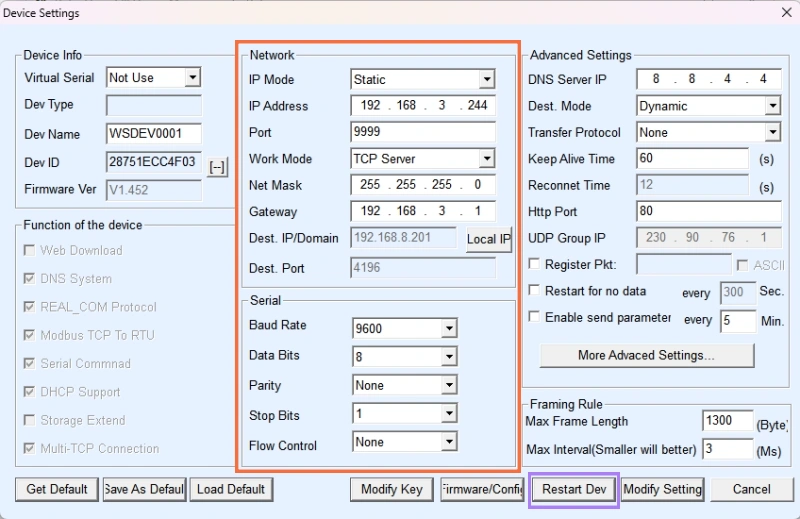Open Firmware/Config button
Viewport: 800px width, 519px height.
pyautogui.click(x=482, y=489)
